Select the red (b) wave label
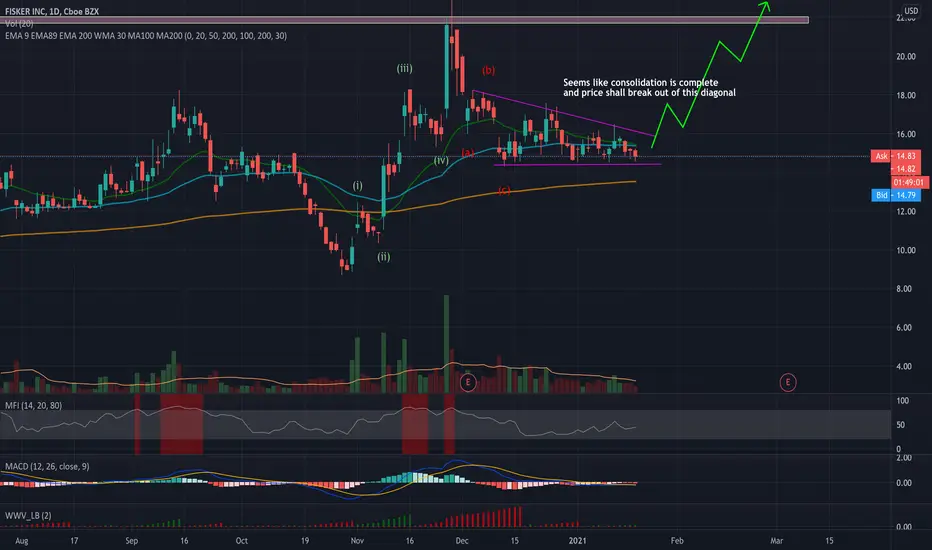Image resolution: width=932 pixels, height=550 pixels. click(x=489, y=70)
